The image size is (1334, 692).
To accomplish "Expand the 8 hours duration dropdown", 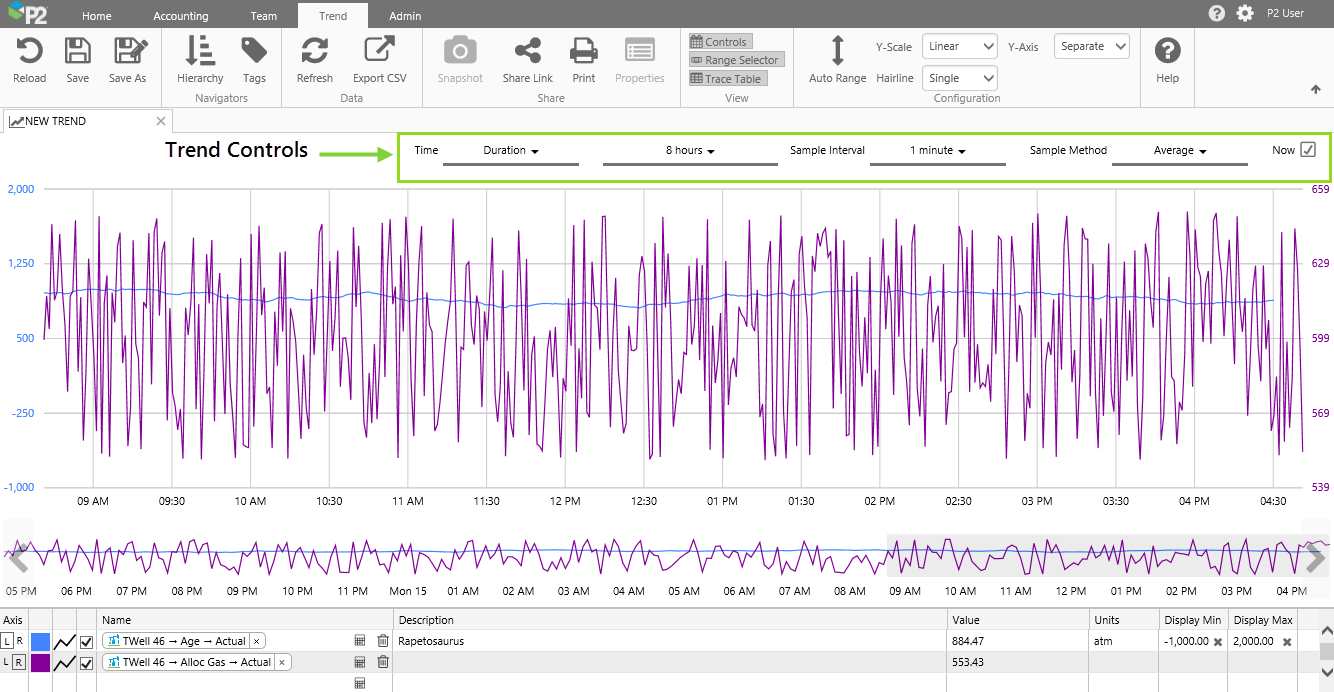I will 690,151.
